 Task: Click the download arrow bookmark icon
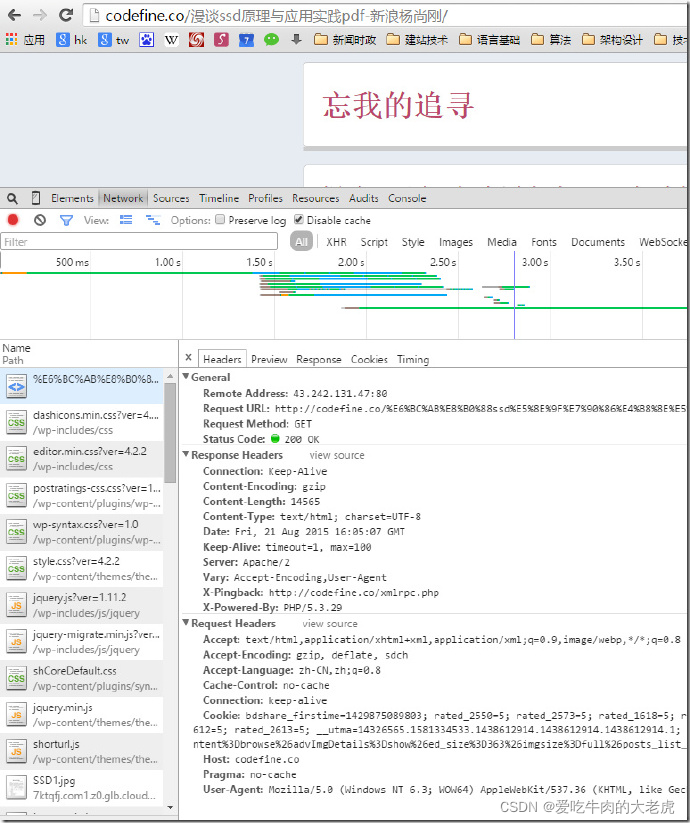point(296,39)
